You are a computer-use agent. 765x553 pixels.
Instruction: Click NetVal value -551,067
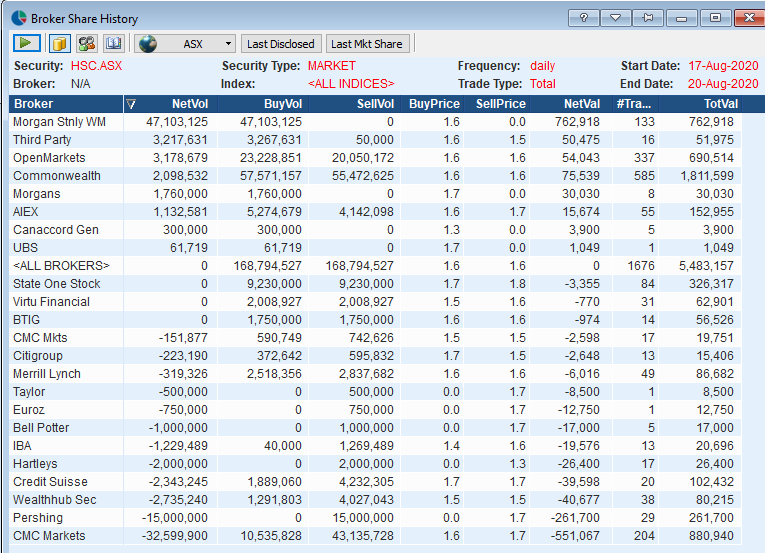point(575,536)
